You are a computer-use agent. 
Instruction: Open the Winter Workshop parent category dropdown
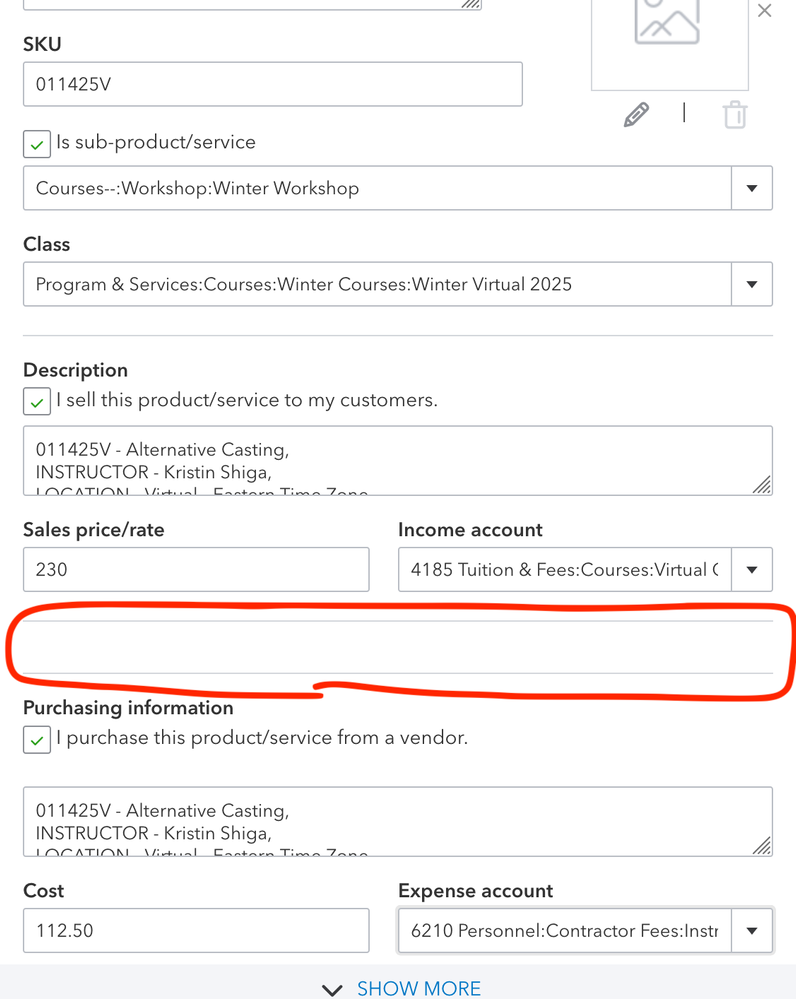(x=752, y=188)
